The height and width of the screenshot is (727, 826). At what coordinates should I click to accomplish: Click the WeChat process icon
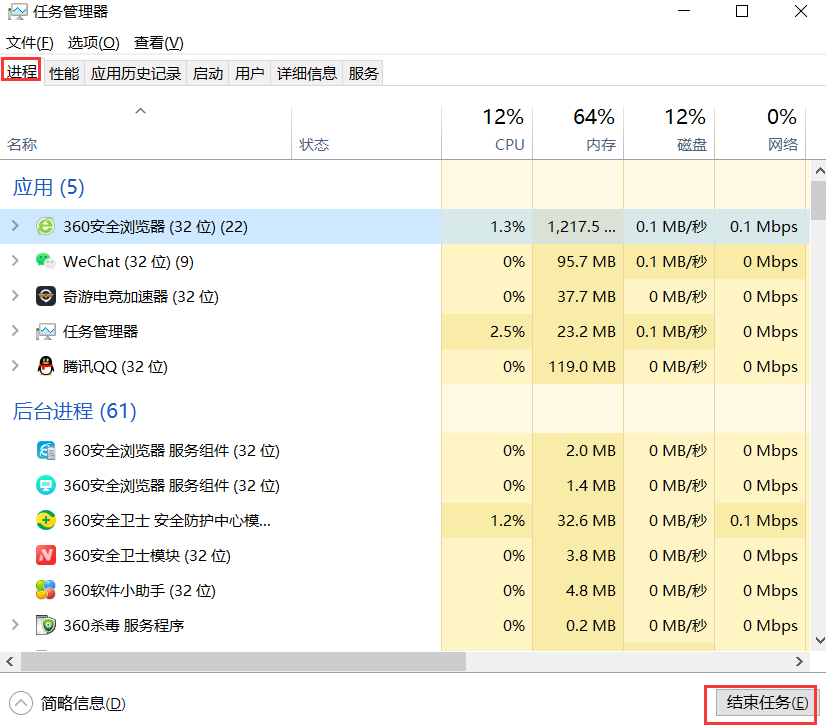coord(45,261)
